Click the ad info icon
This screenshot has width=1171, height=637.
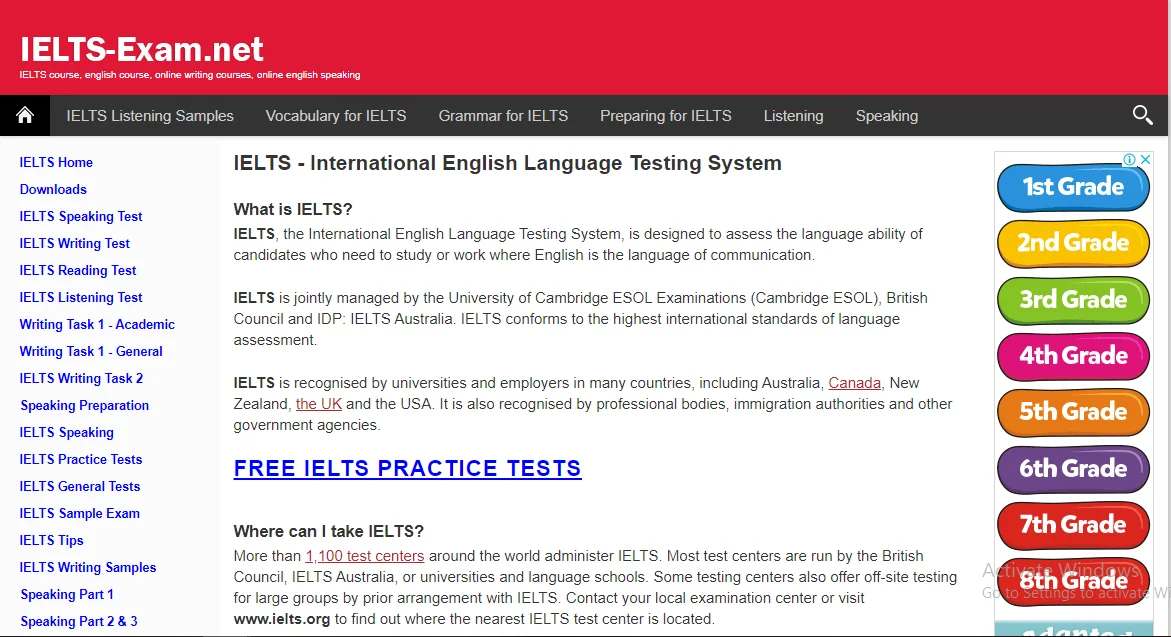pos(1129,160)
